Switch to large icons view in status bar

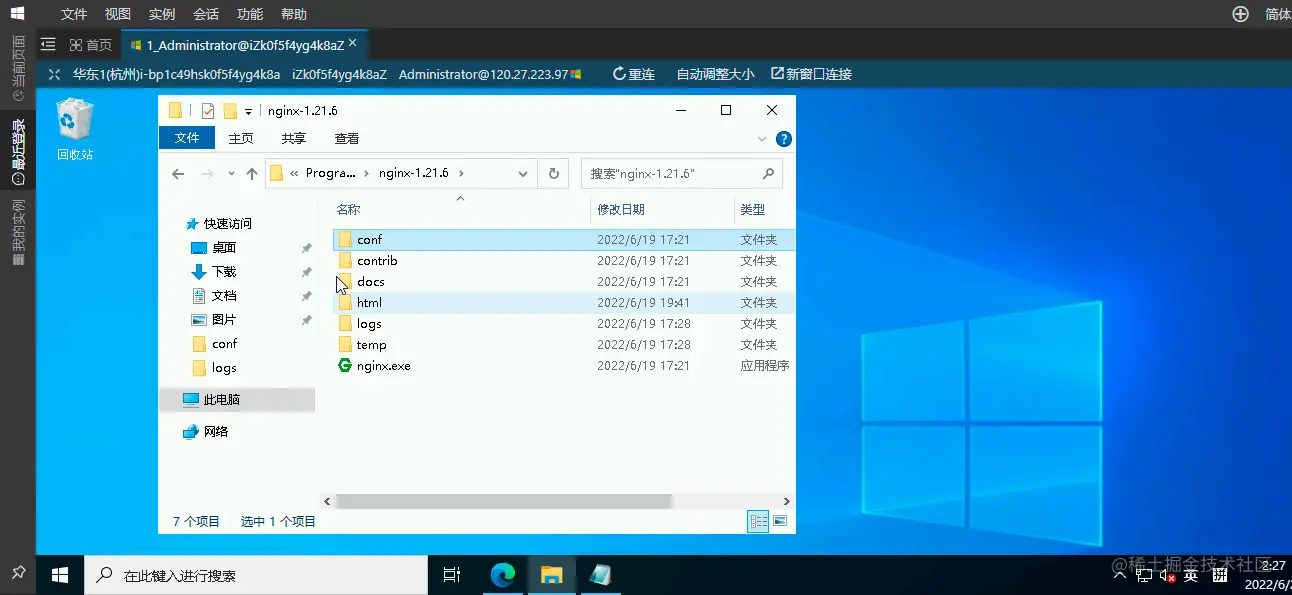tap(781, 521)
